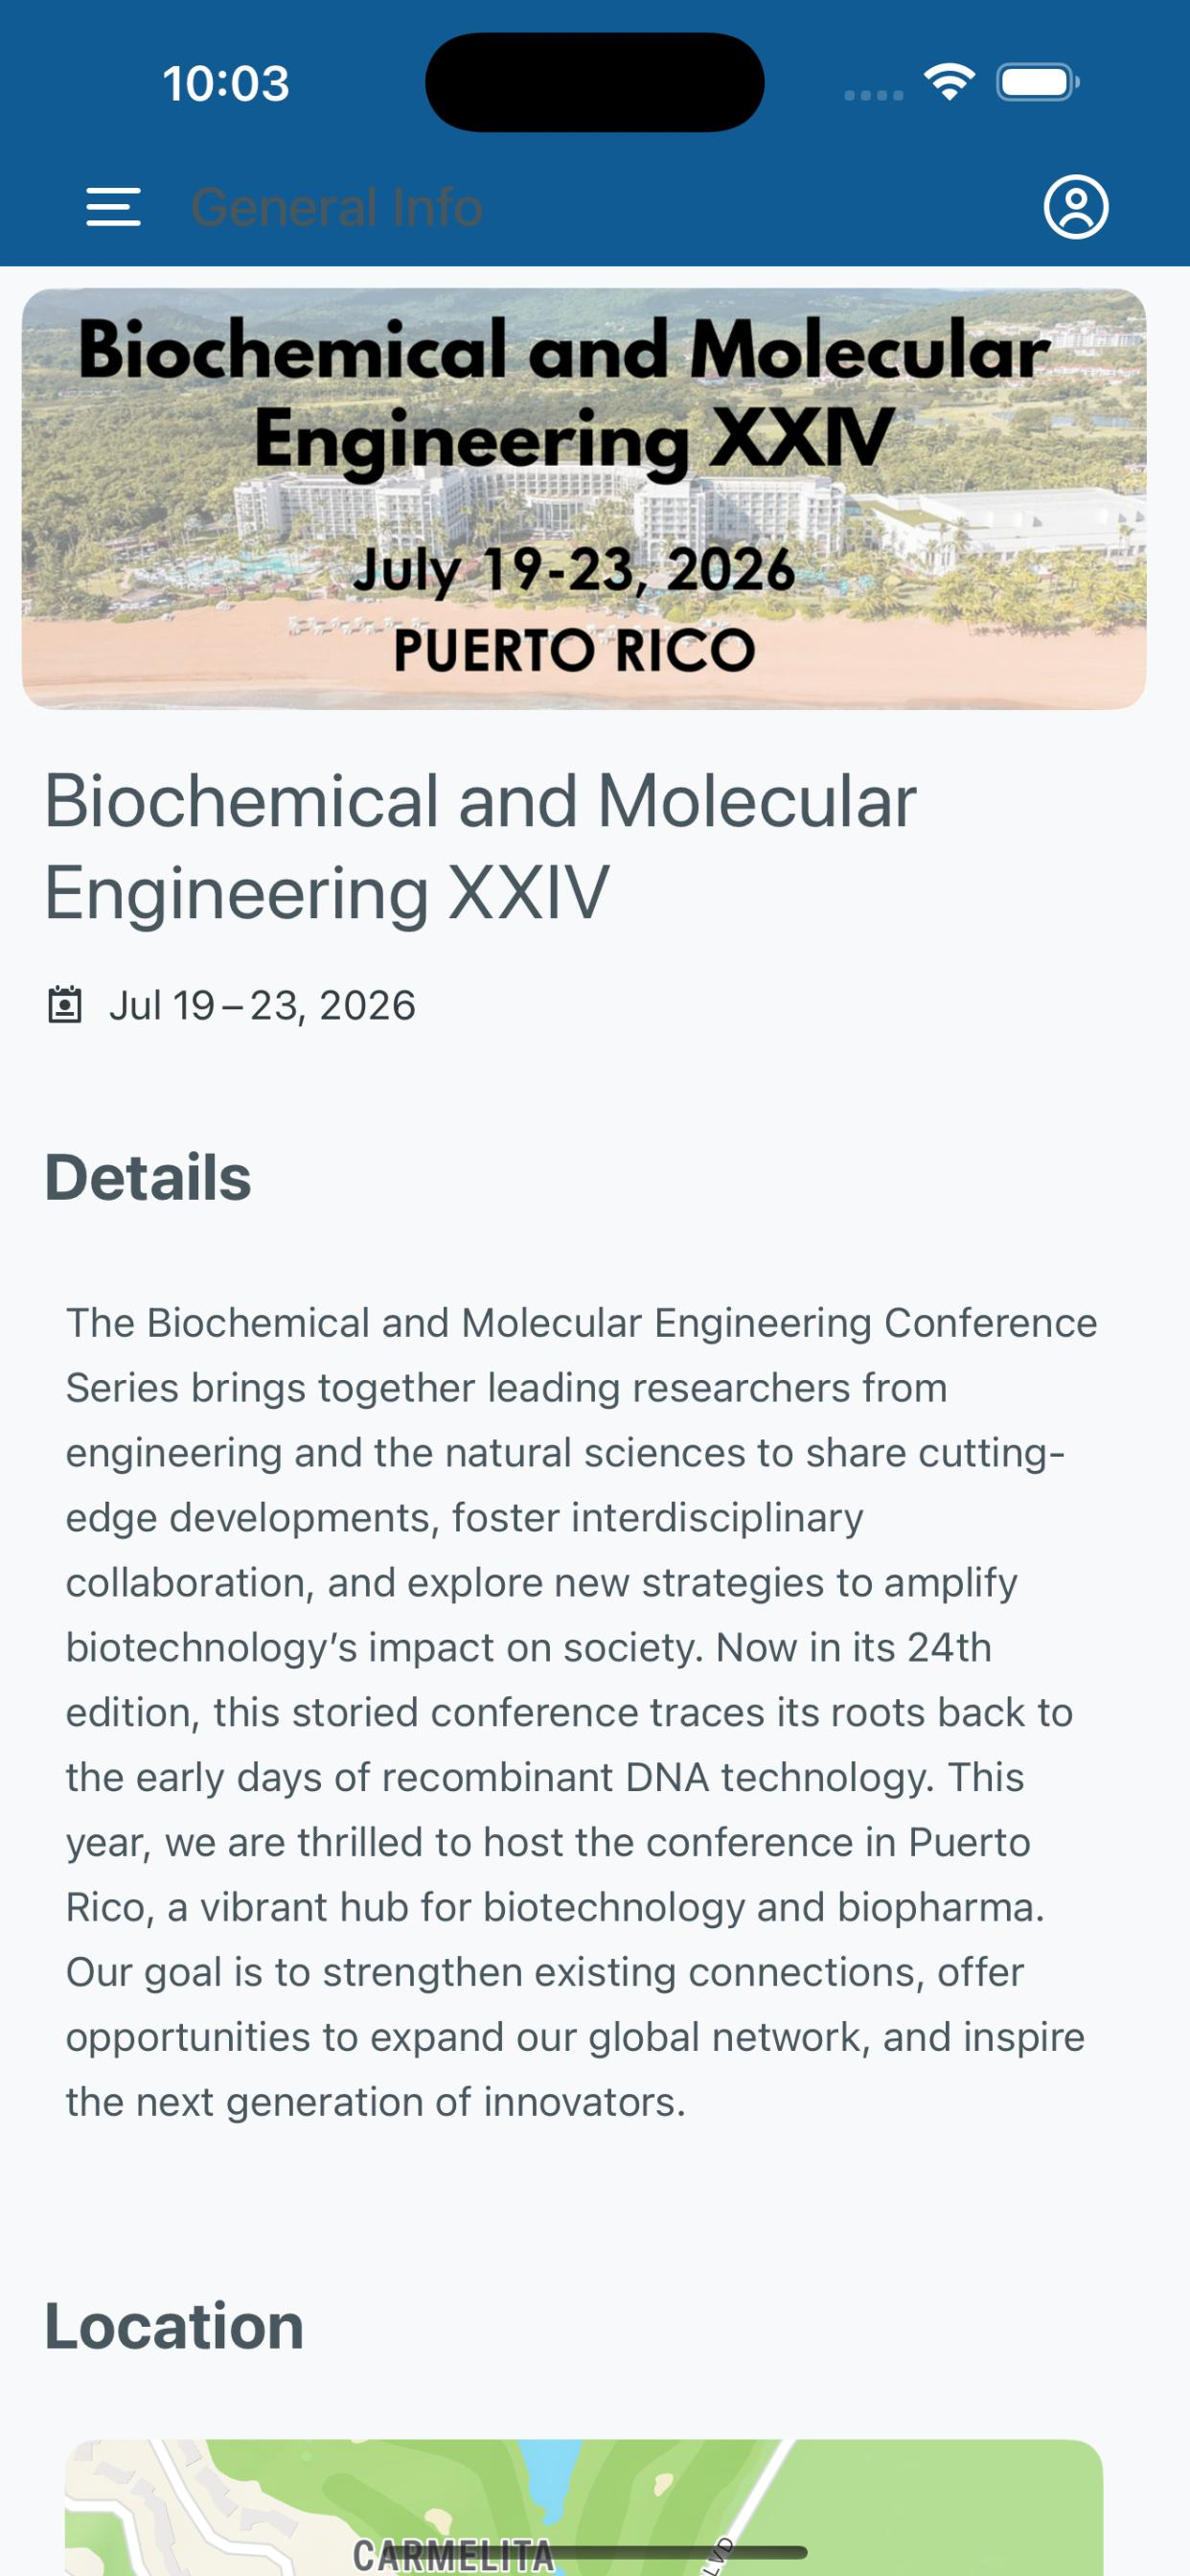Tap the July 19-23, 2026 banner text
The width and height of the screenshot is (1190, 2576).
(574, 570)
